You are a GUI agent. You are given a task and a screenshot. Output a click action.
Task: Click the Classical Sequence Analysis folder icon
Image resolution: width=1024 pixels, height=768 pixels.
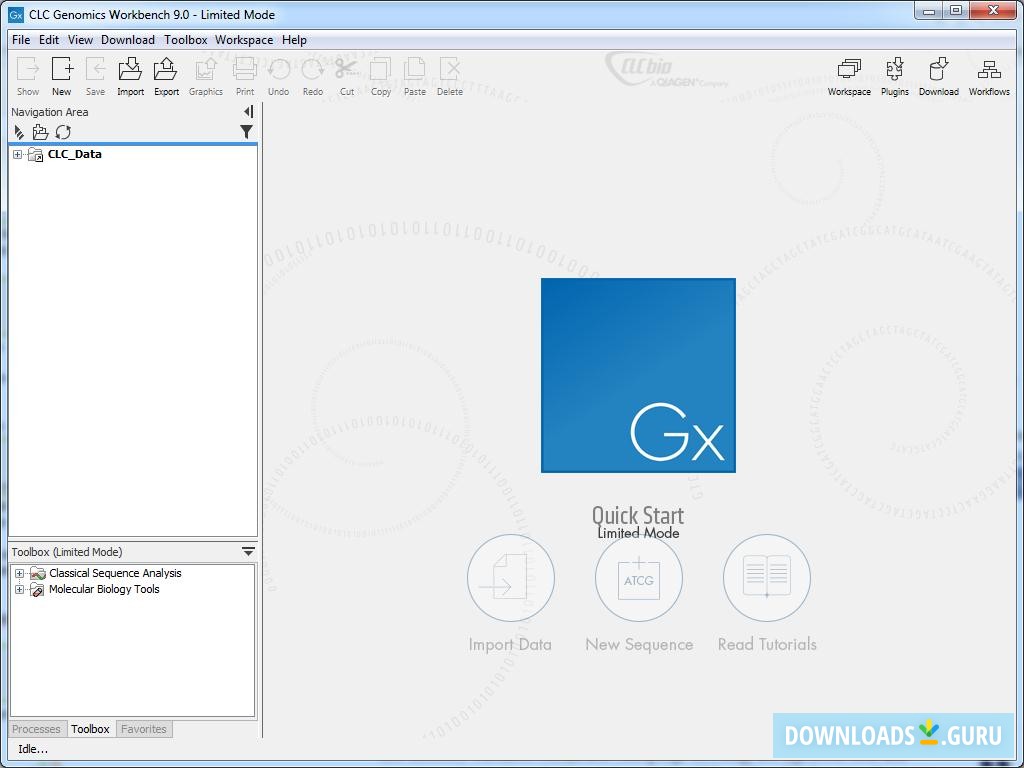pos(38,573)
